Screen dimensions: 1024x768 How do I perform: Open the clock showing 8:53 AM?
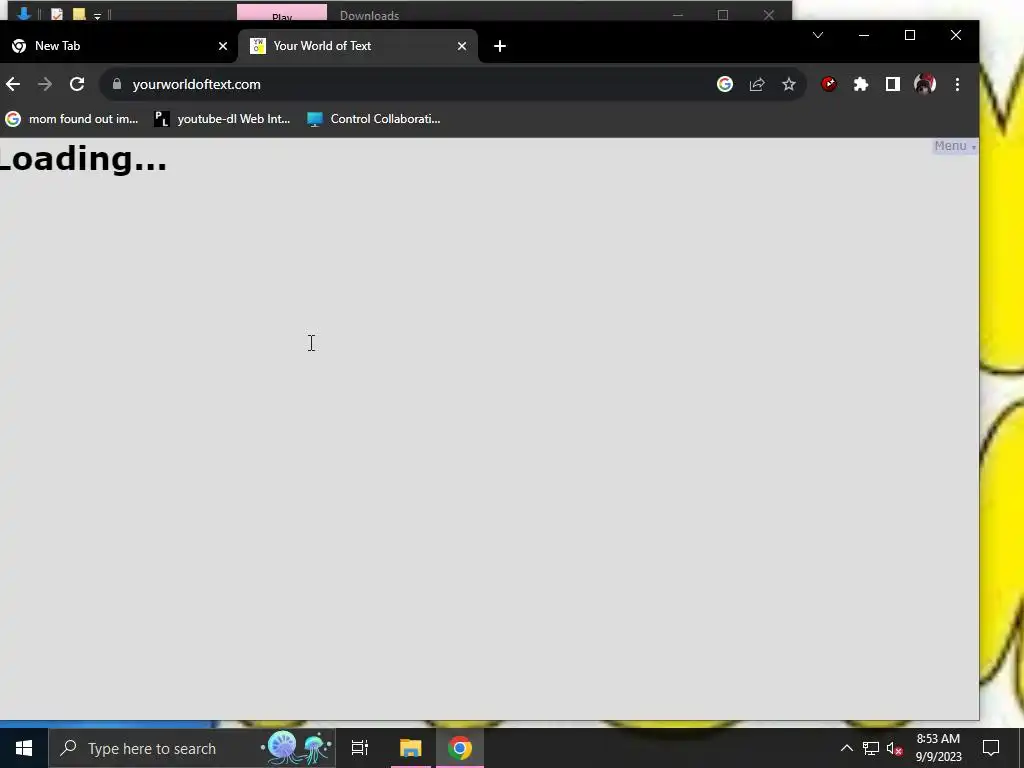click(938, 748)
